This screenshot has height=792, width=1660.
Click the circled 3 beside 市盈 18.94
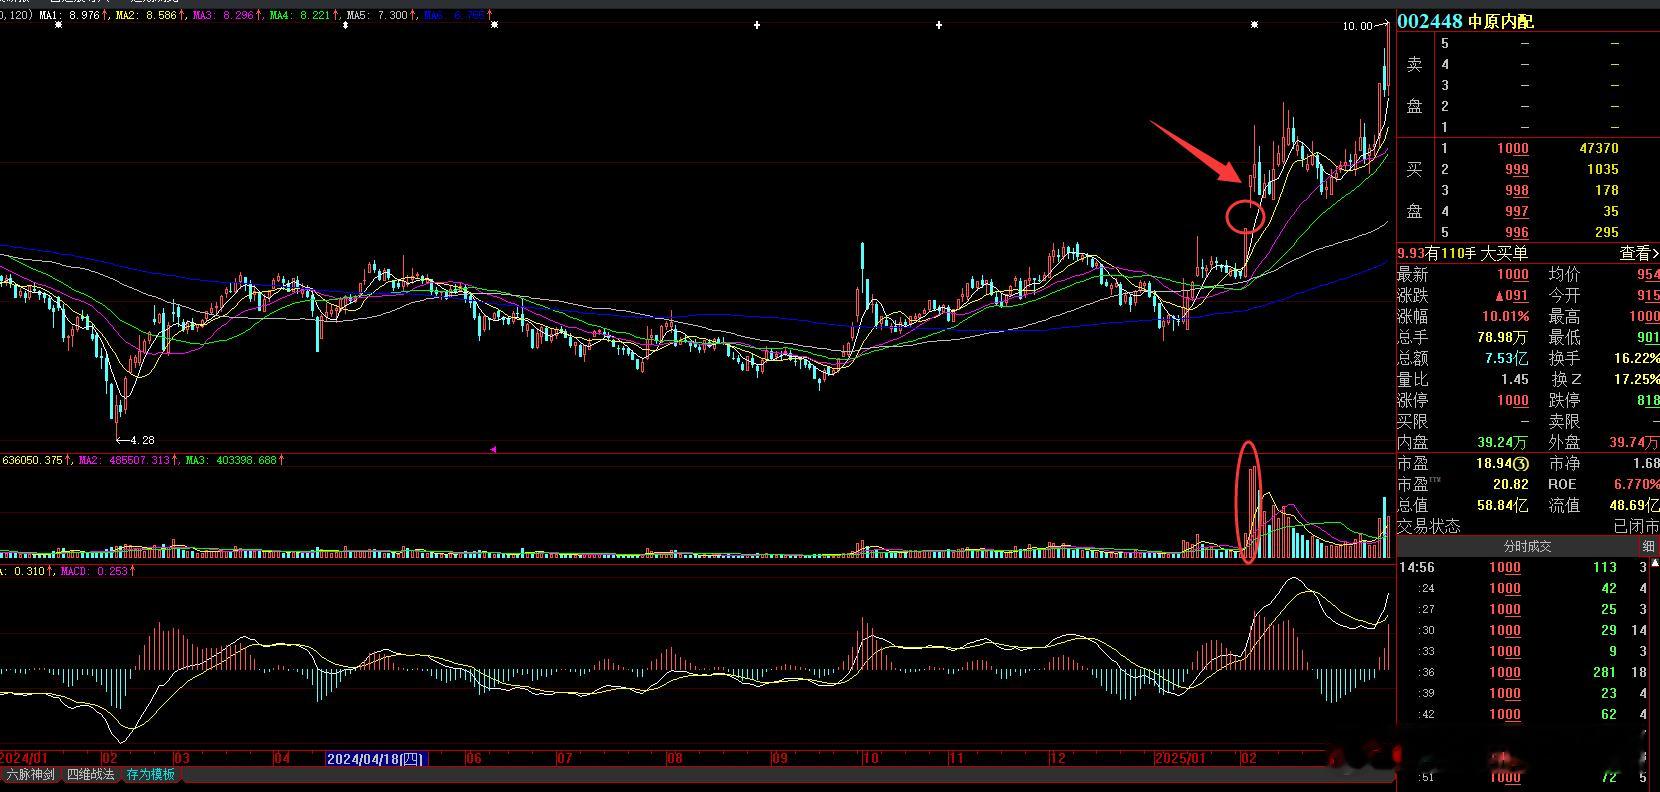coord(1521,464)
